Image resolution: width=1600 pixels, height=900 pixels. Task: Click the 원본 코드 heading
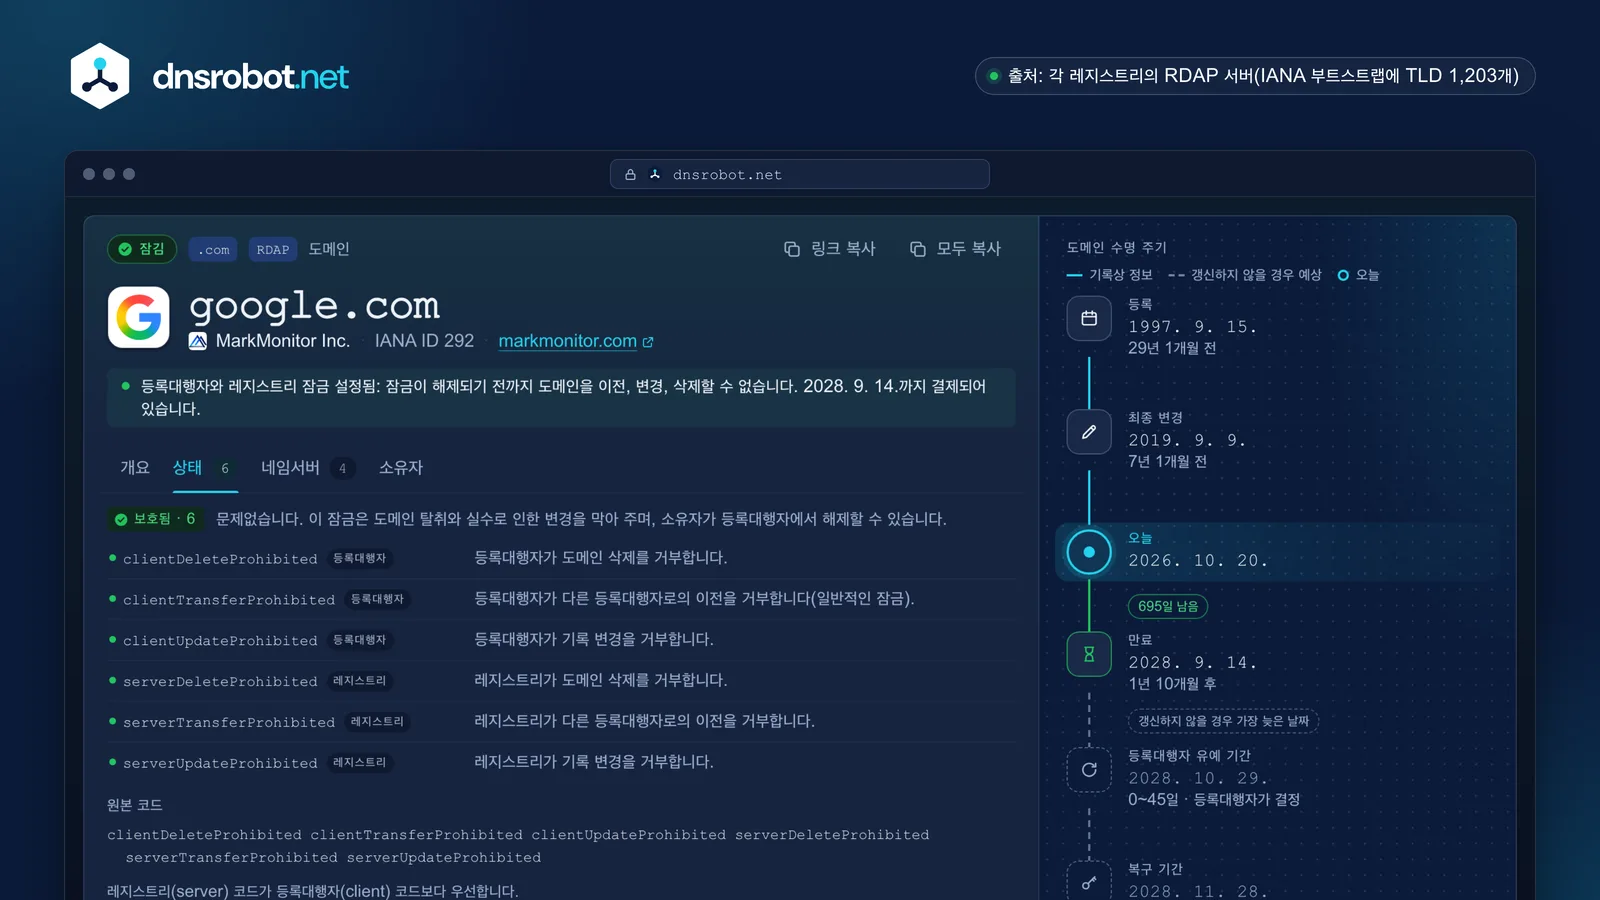coord(135,805)
